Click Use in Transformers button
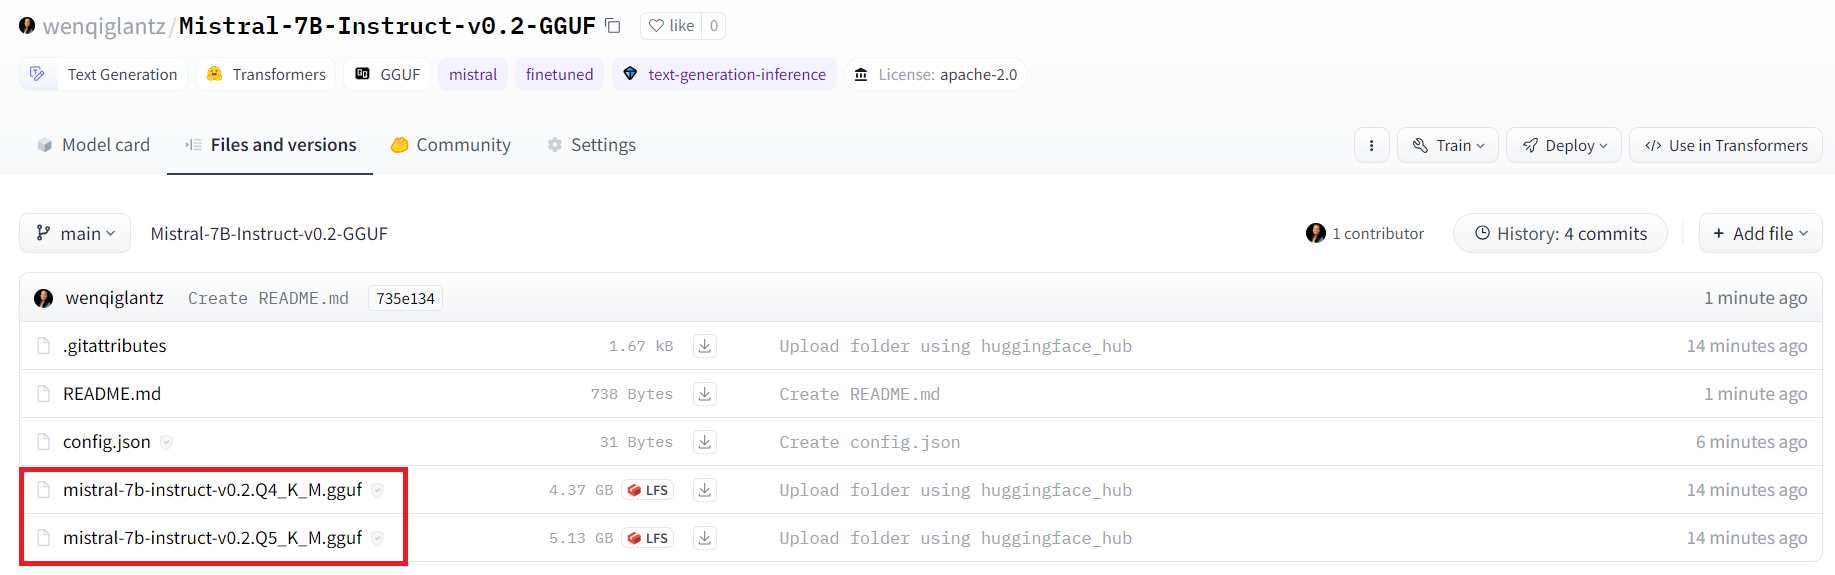Image resolution: width=1835 pixels, height=575 pixels. pos(1726,146)
